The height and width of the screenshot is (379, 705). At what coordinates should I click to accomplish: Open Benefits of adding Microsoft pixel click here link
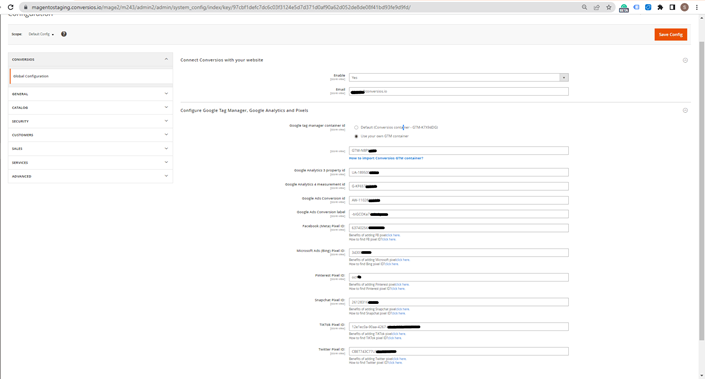point(403,260)
